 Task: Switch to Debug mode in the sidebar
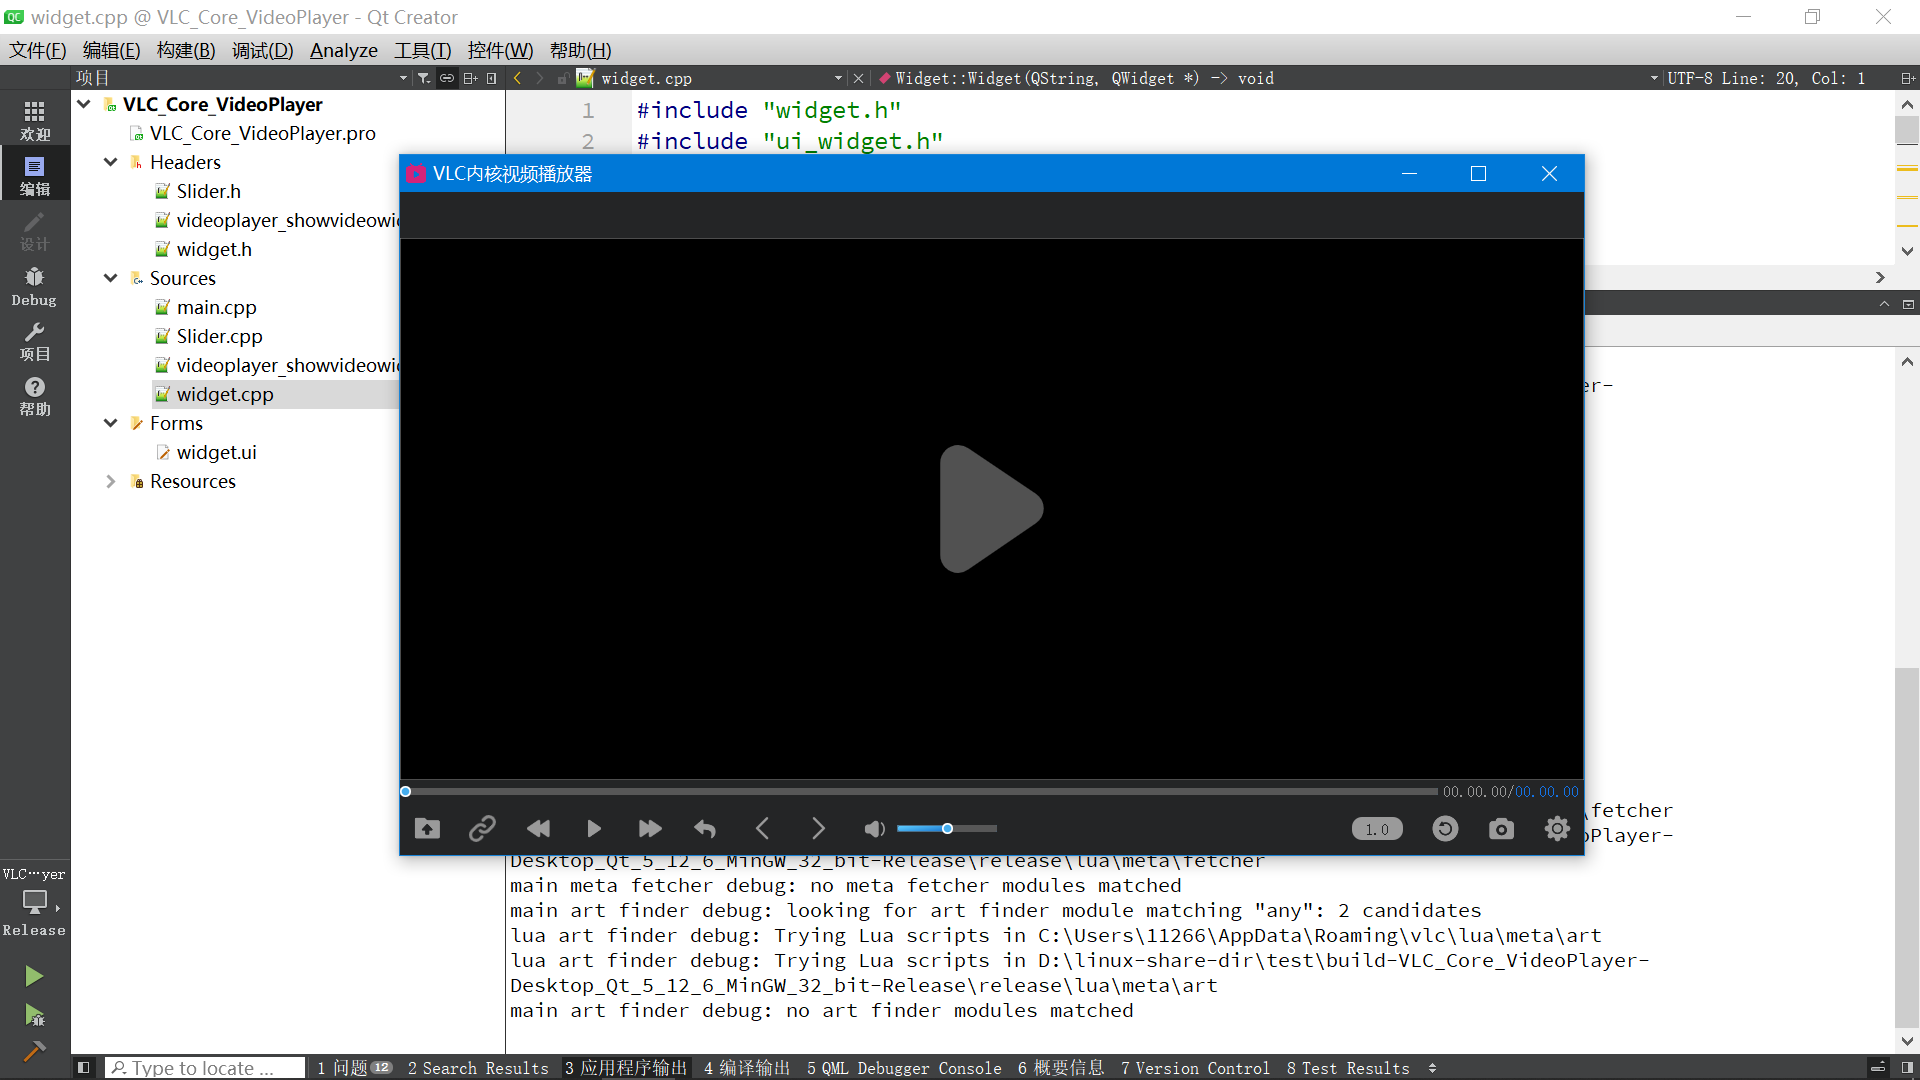[x=34, y=286]
